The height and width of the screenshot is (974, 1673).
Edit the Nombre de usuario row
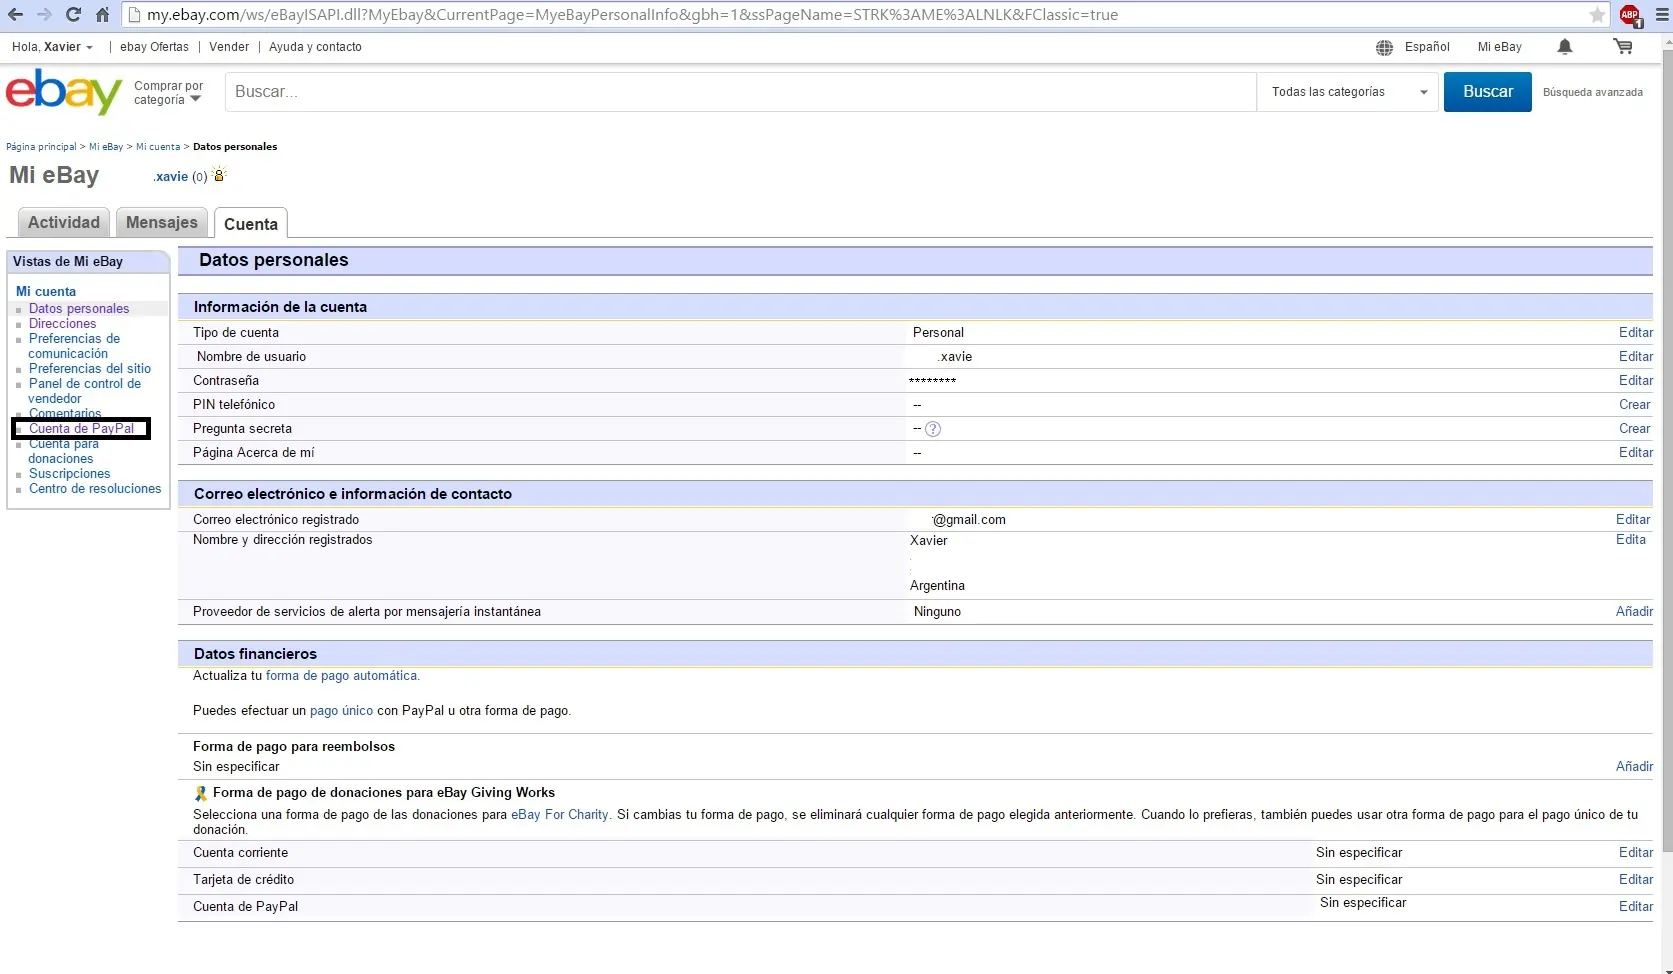tap(1636, 357)
